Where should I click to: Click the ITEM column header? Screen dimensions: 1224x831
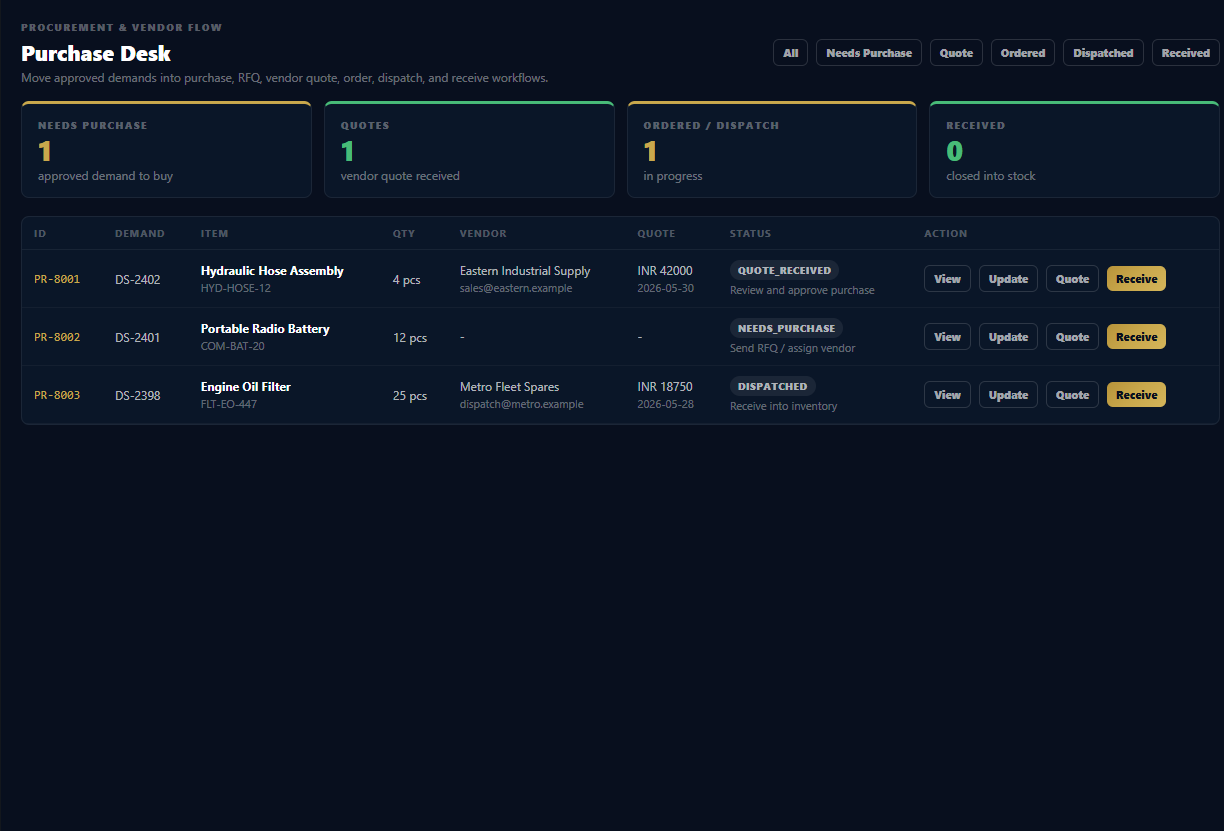(x=214, y=233)
